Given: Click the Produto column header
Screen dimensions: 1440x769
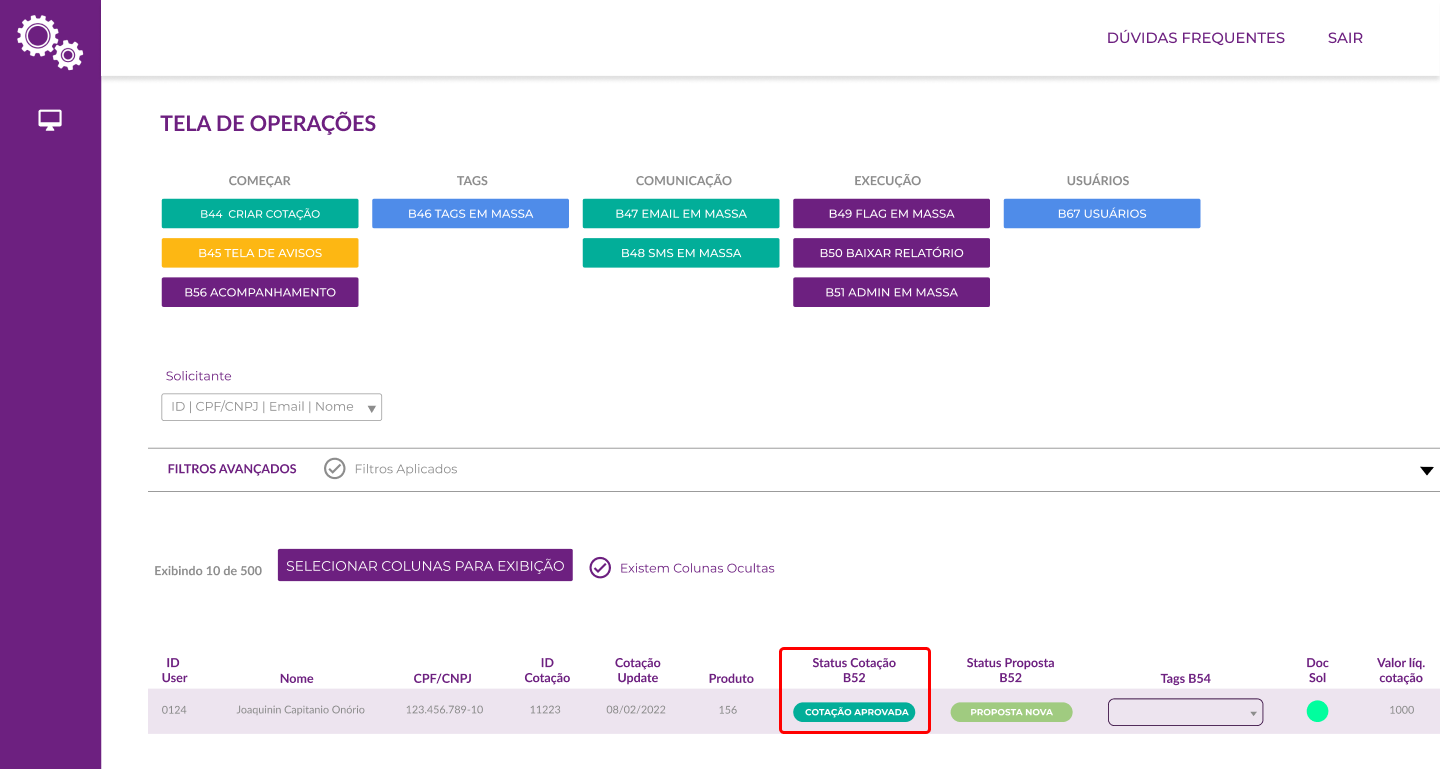Looking at the screenshot, I should [x=731, y=678].
